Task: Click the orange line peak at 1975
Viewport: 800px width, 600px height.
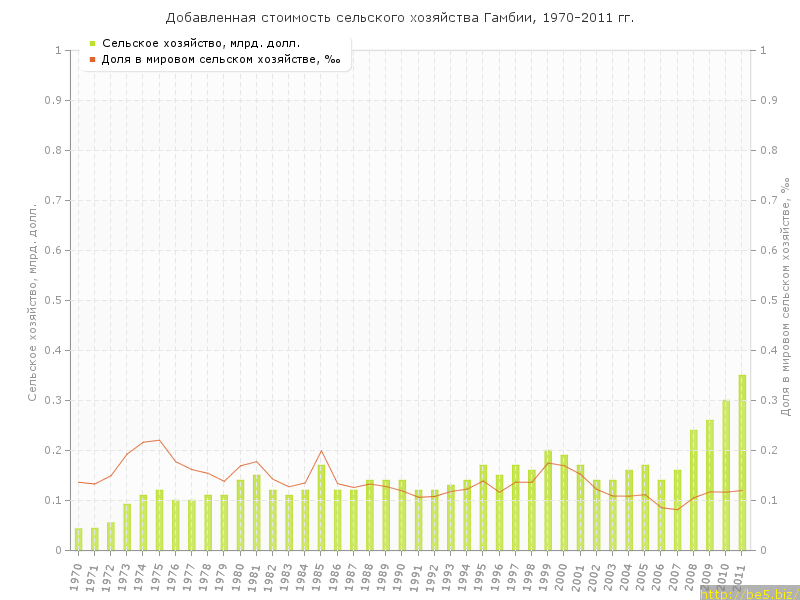Action: coord(159,440)
